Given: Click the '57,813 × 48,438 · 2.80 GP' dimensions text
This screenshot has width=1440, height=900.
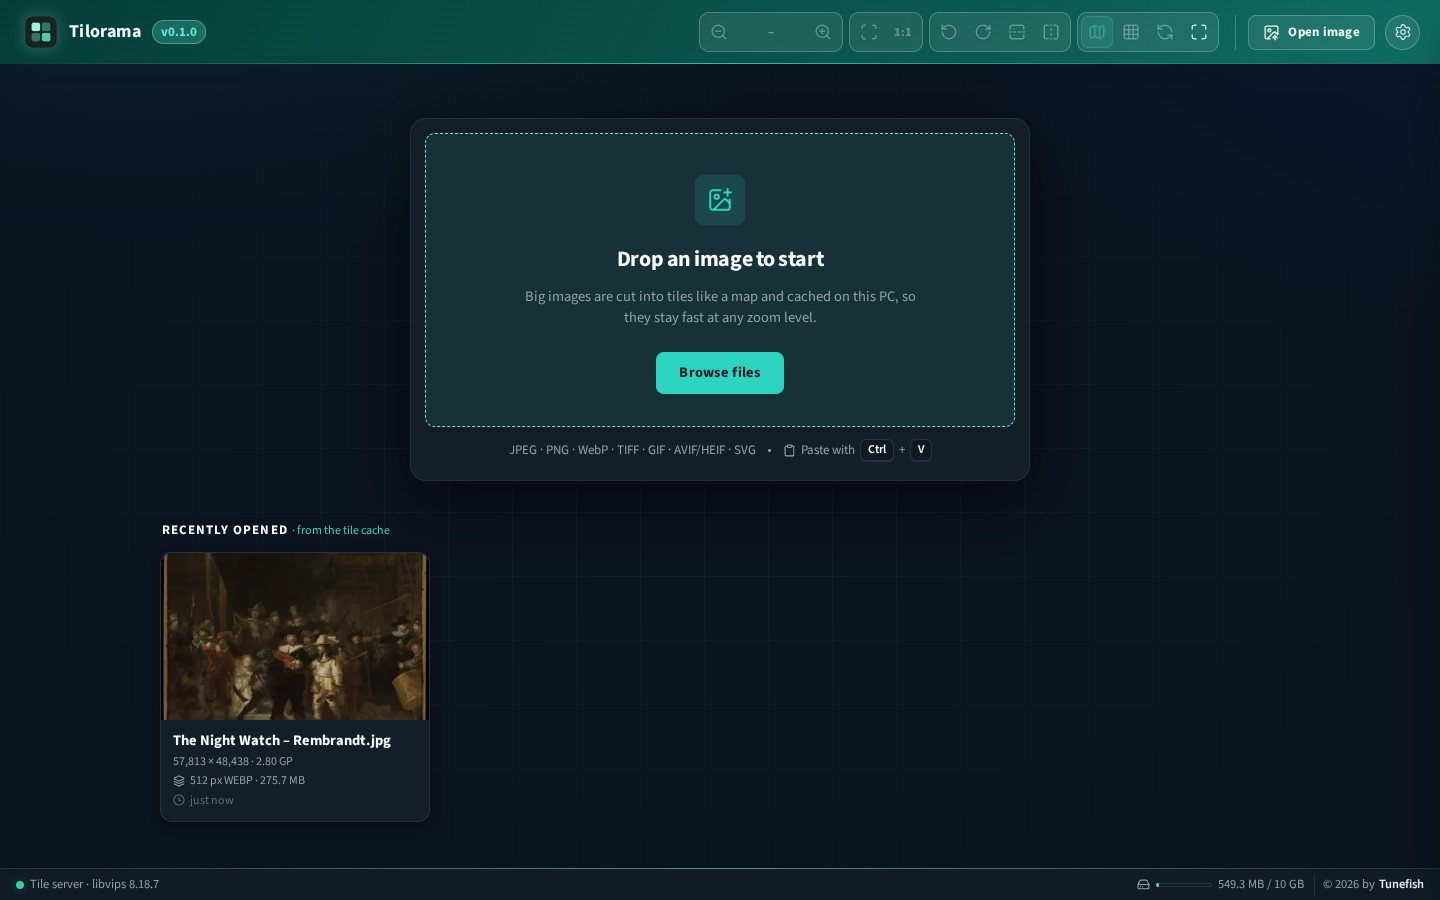Looking at the screenshot, I should (233, 761).
